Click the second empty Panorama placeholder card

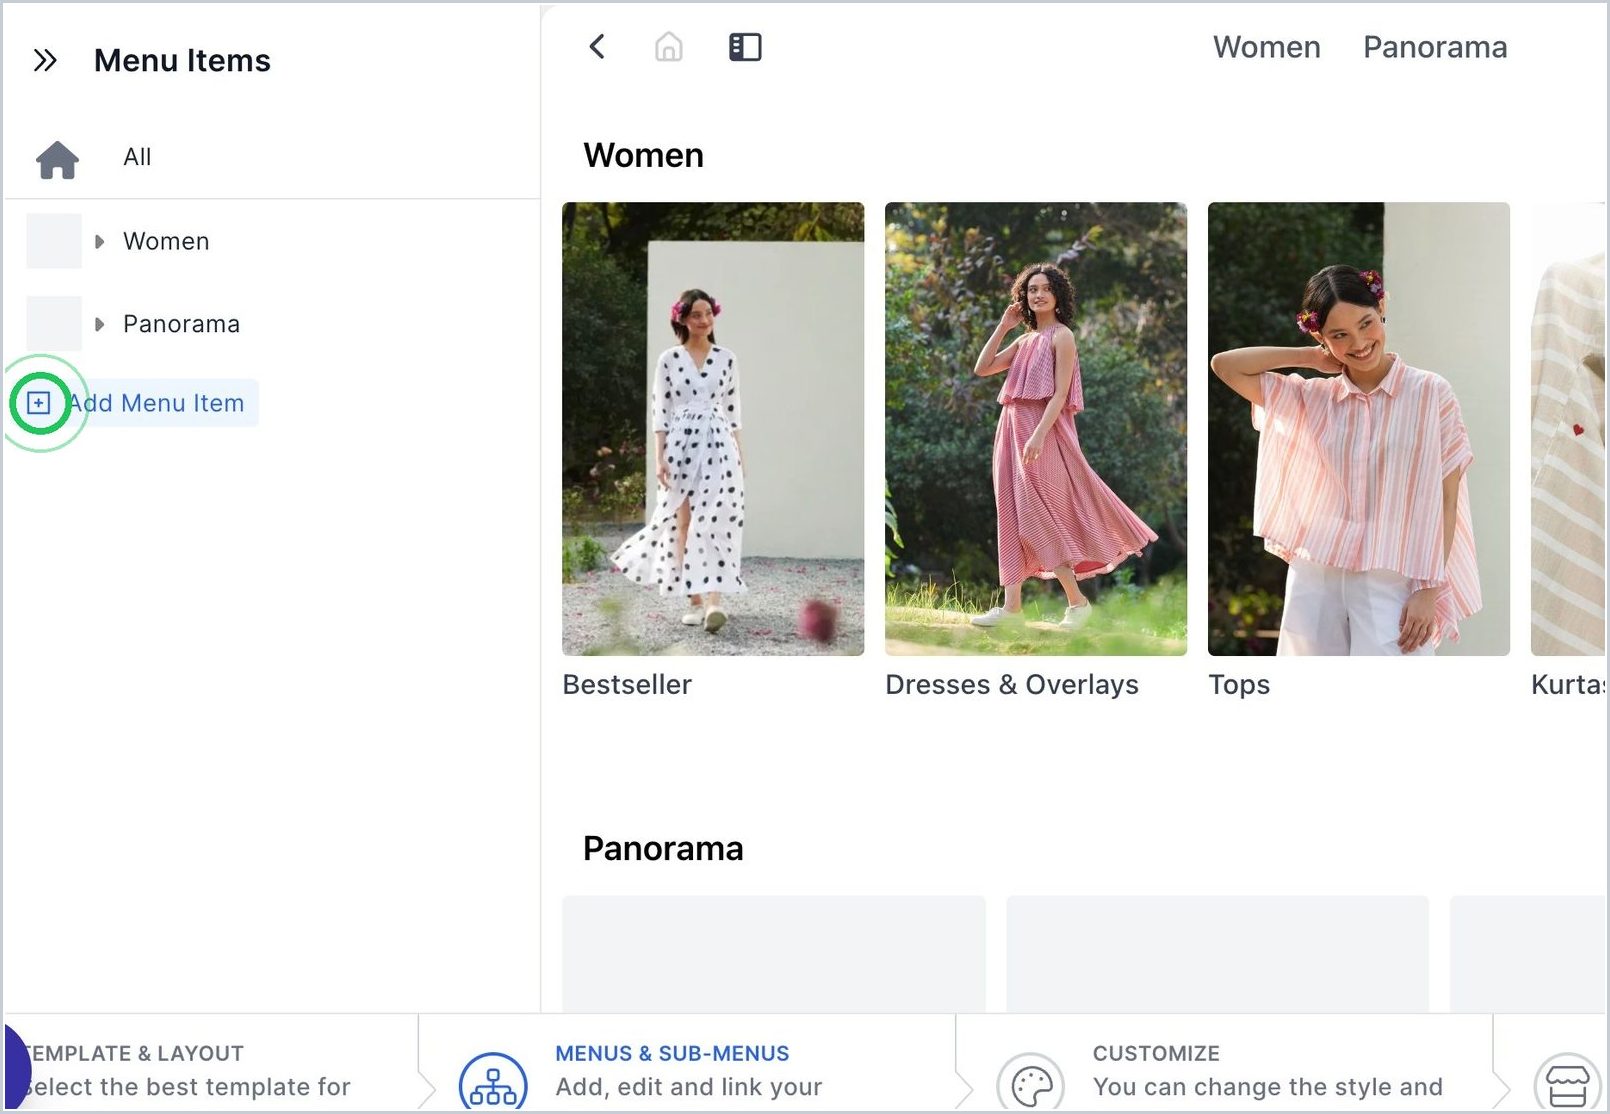coord(1217,954)
